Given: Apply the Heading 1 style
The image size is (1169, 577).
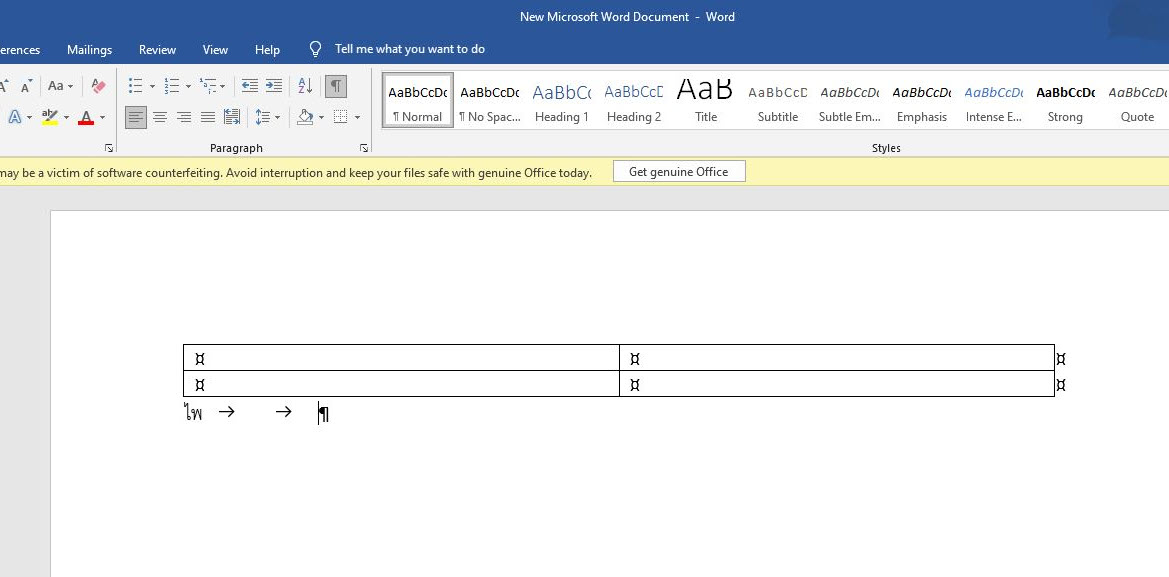Looking at the screenshot, I should [x=561, y=103].
